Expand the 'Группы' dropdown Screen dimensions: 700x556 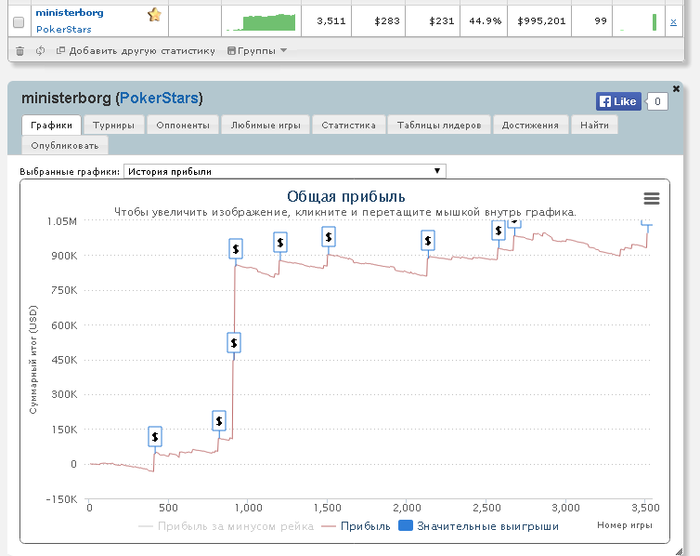(x=257, y=50)
